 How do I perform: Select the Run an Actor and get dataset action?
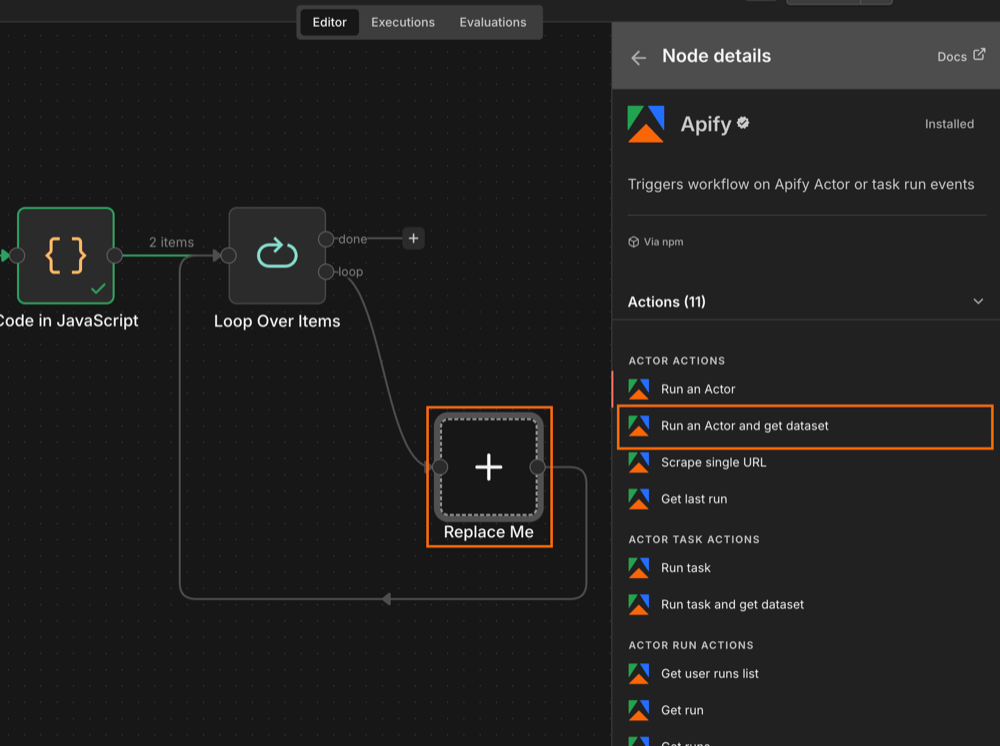[746, 426]
